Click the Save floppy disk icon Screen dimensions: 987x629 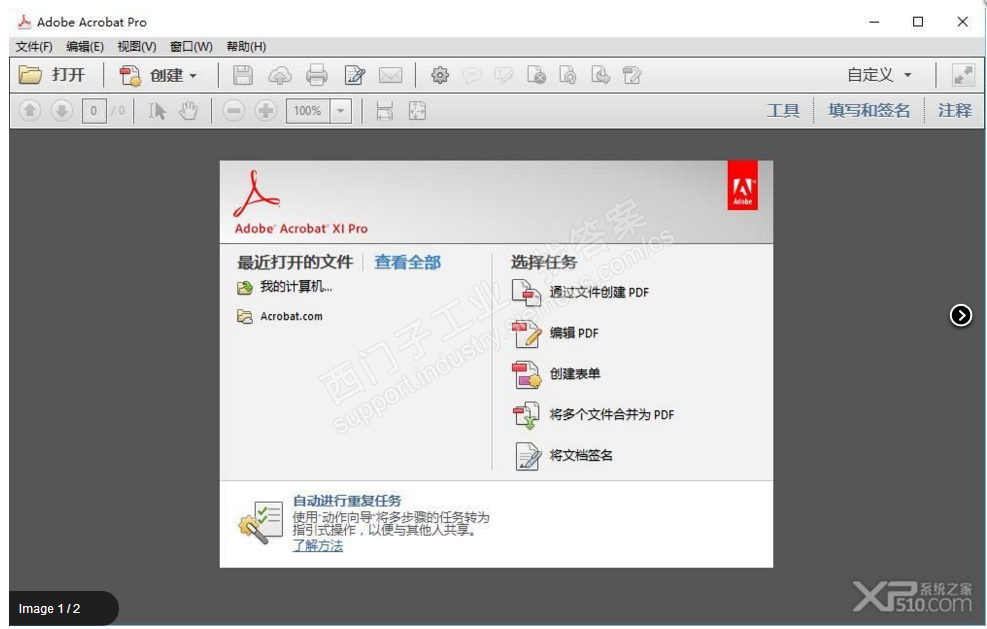pos(242,76)
